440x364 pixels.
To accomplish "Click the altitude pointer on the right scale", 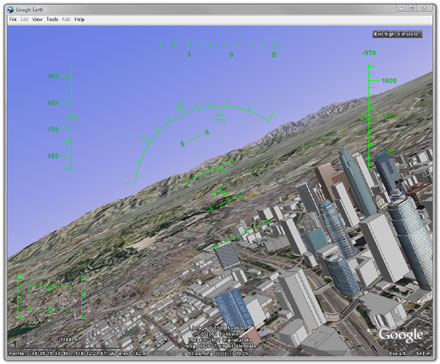I will 365,116.
